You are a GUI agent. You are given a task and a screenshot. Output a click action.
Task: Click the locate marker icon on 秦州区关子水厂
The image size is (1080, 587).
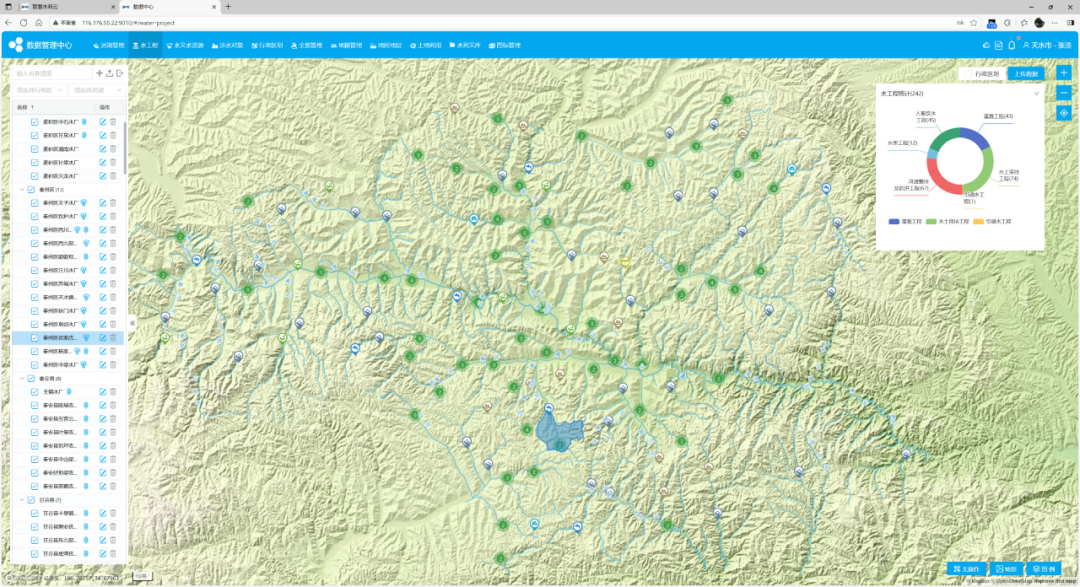(84, 203)
